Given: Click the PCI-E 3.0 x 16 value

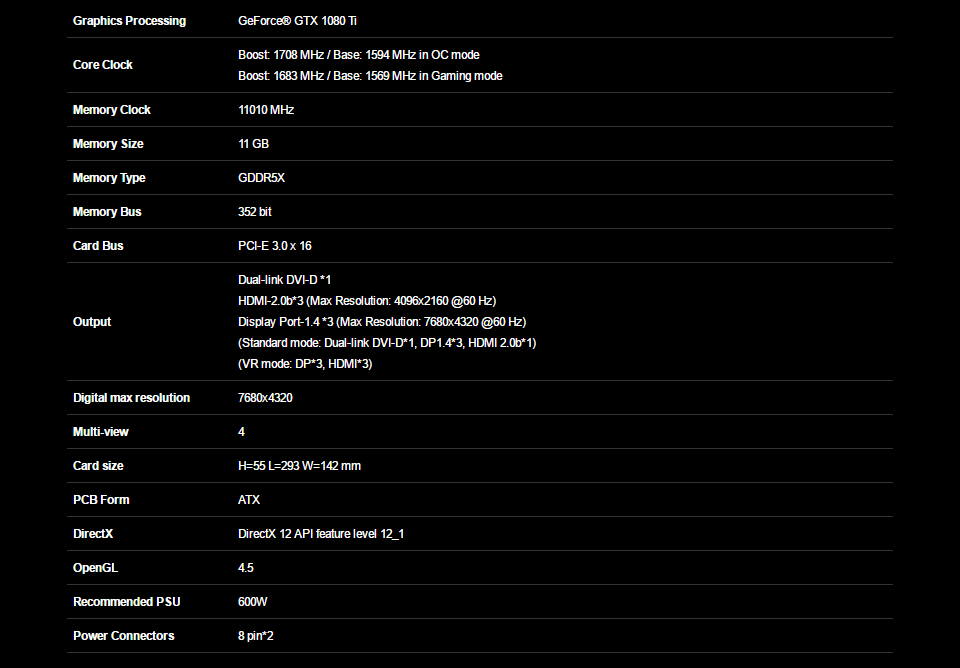Looking at the screenshot, I should click(x=275, y=246).
